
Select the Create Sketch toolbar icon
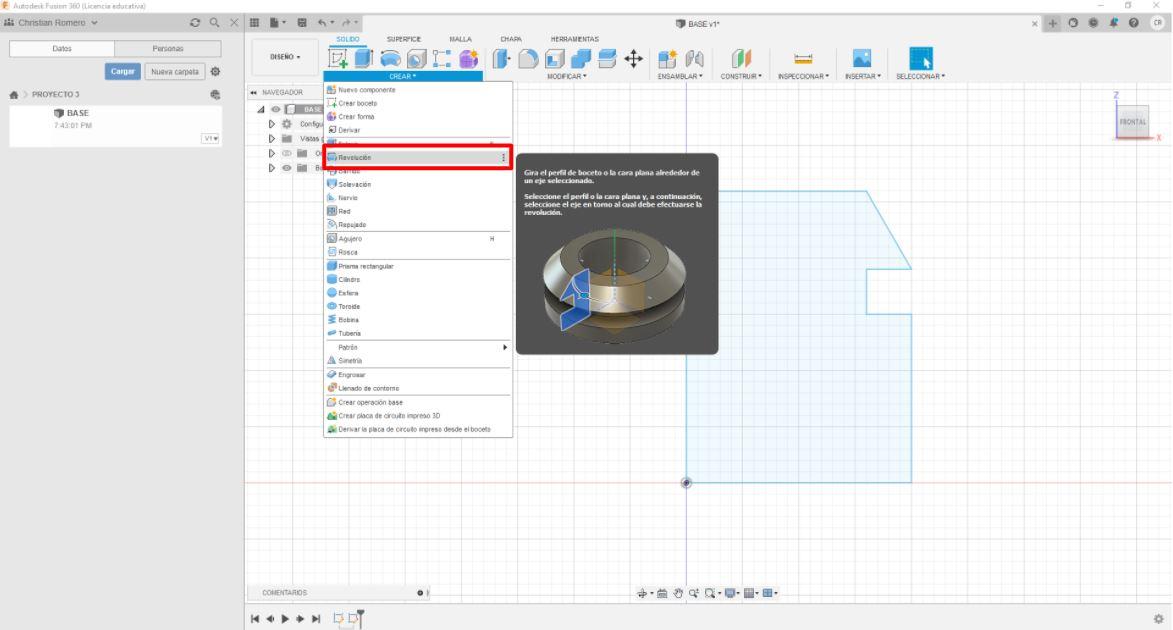(338, 58)
